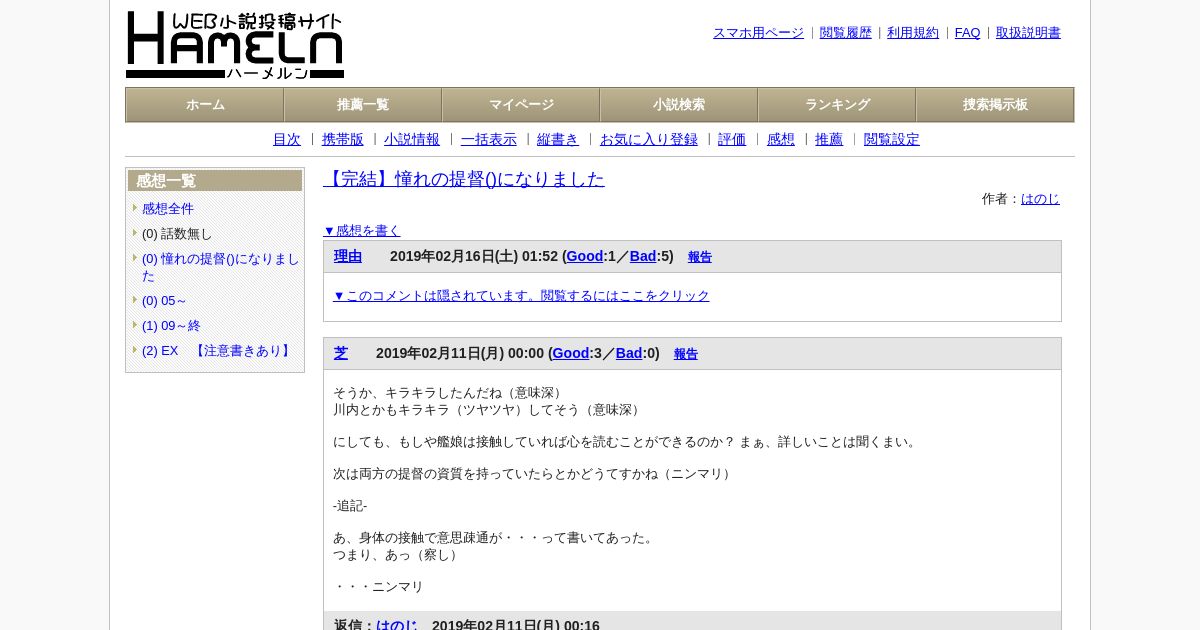Viewport: 1200px width, 630px height.
Task: Select (2) EX 【注意書きあり】 in sidebar
Action: point(218,351)
